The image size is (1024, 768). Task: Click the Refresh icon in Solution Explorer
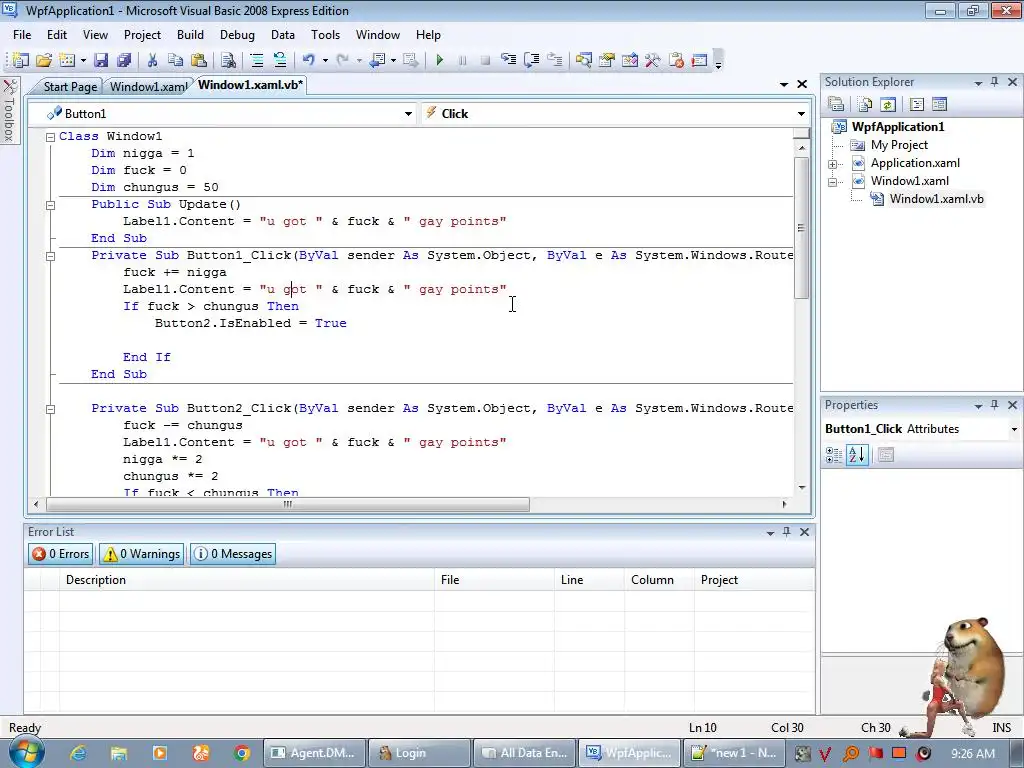tap(887, 104)
